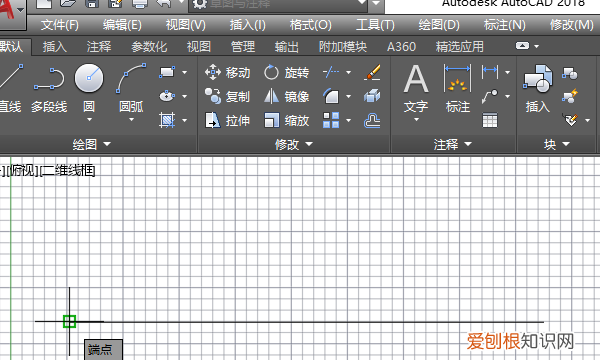This screenshot has height=360, width=600.
Task: Click the Dimension (标注) tool
Action: coord(458,89)
